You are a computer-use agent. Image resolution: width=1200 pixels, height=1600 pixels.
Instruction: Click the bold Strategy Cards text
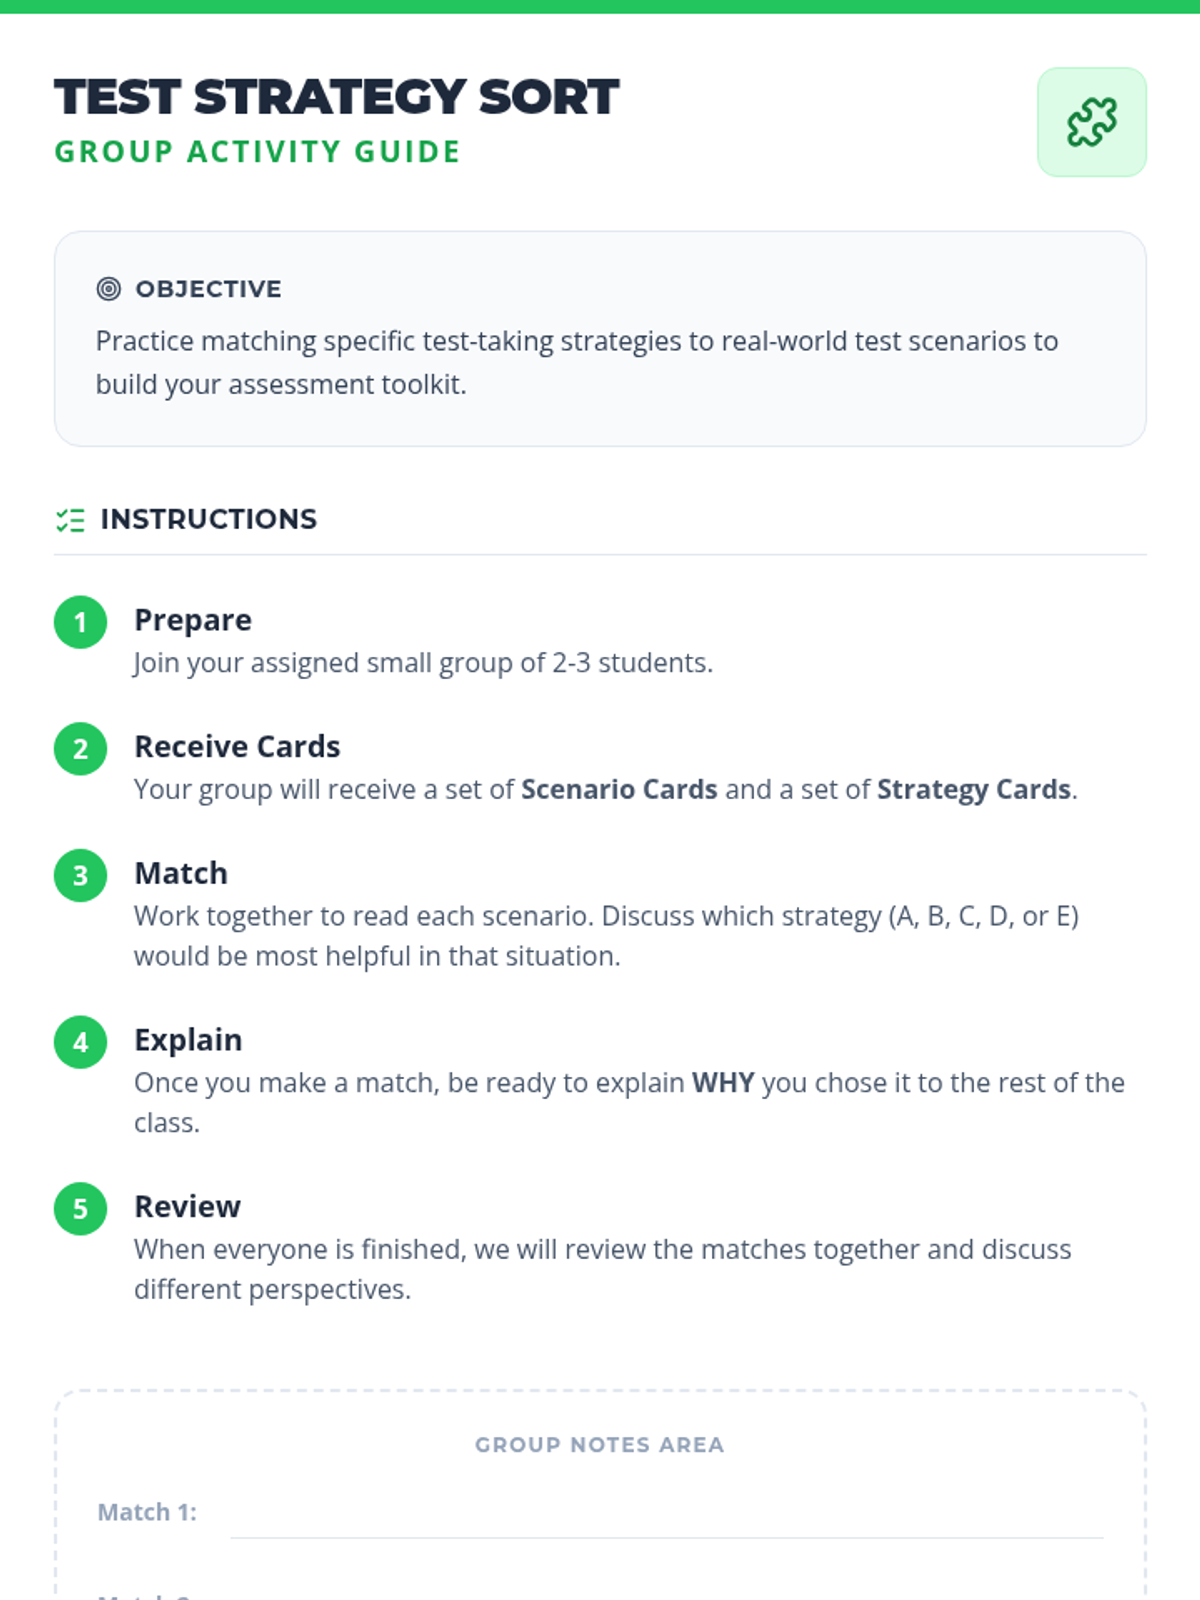point(974,789)
